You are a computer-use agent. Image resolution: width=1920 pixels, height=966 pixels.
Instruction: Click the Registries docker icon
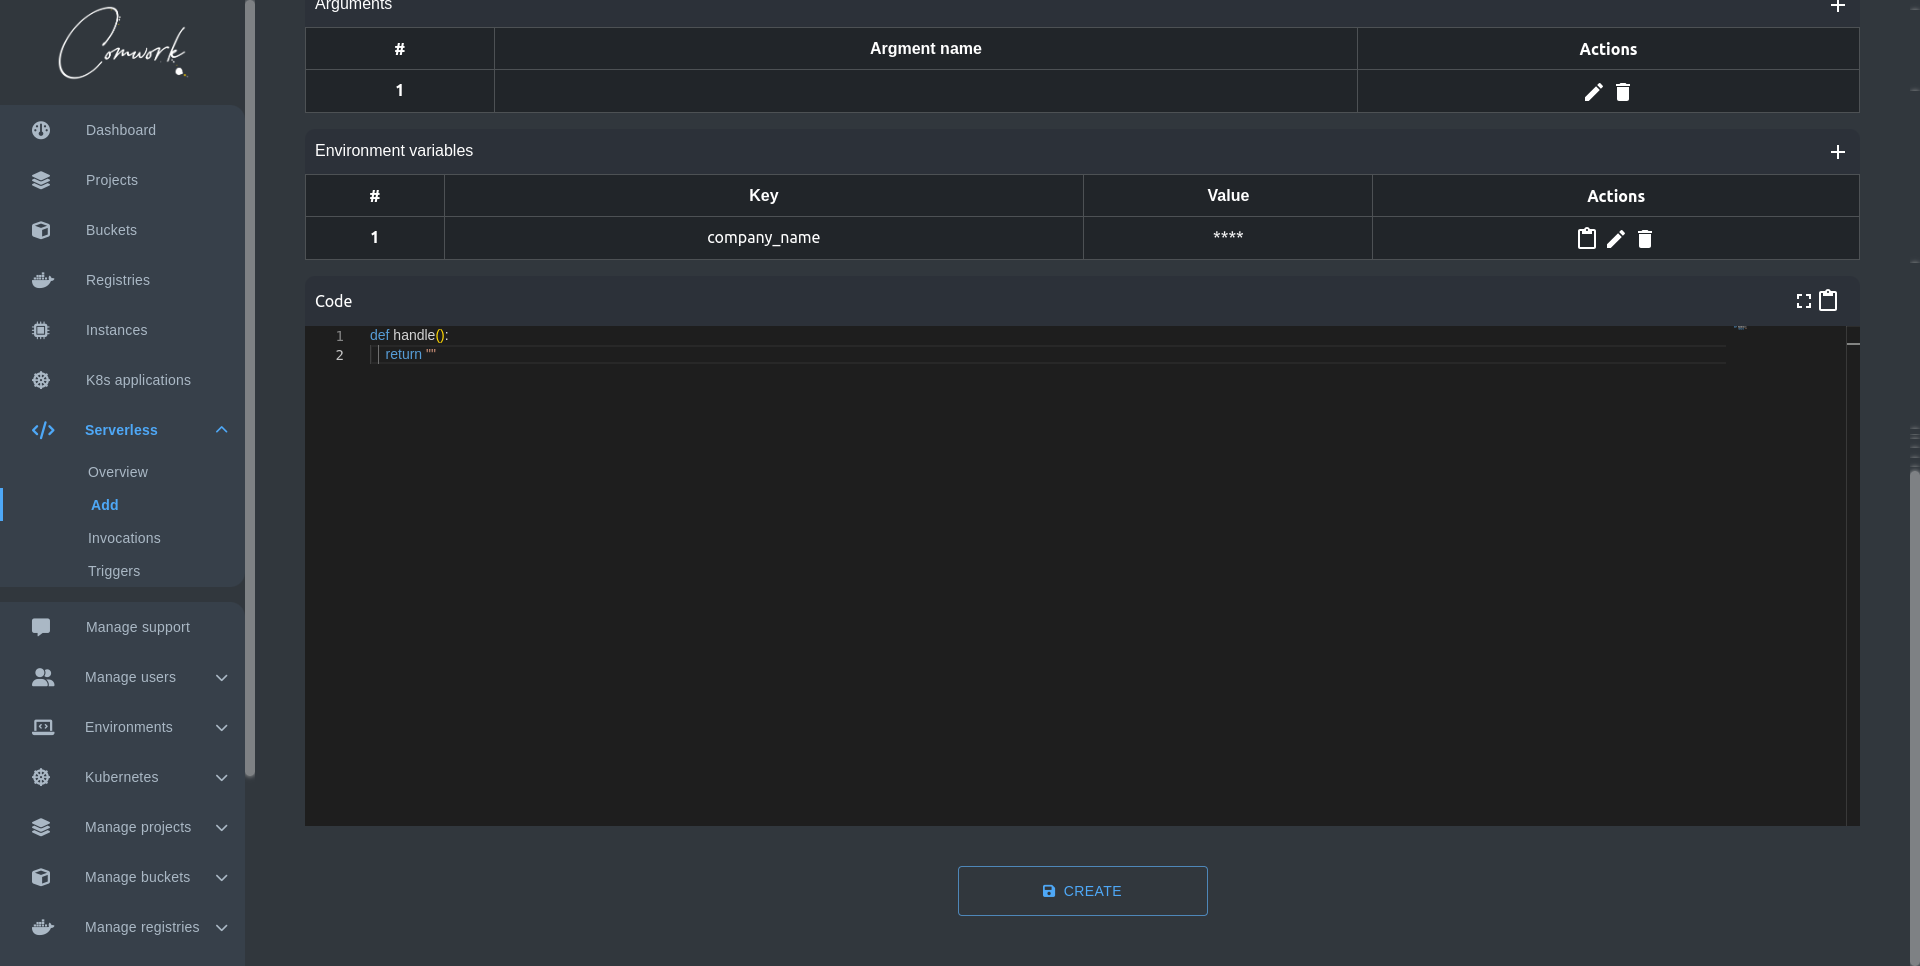coord(42,280)
